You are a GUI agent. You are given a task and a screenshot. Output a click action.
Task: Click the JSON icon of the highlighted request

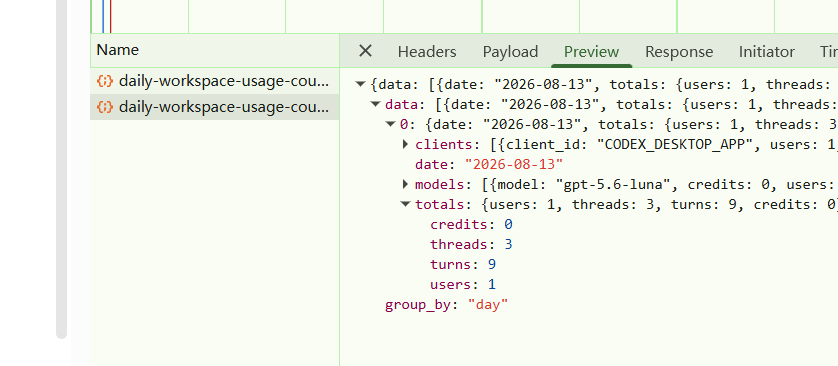coord(105,107)
